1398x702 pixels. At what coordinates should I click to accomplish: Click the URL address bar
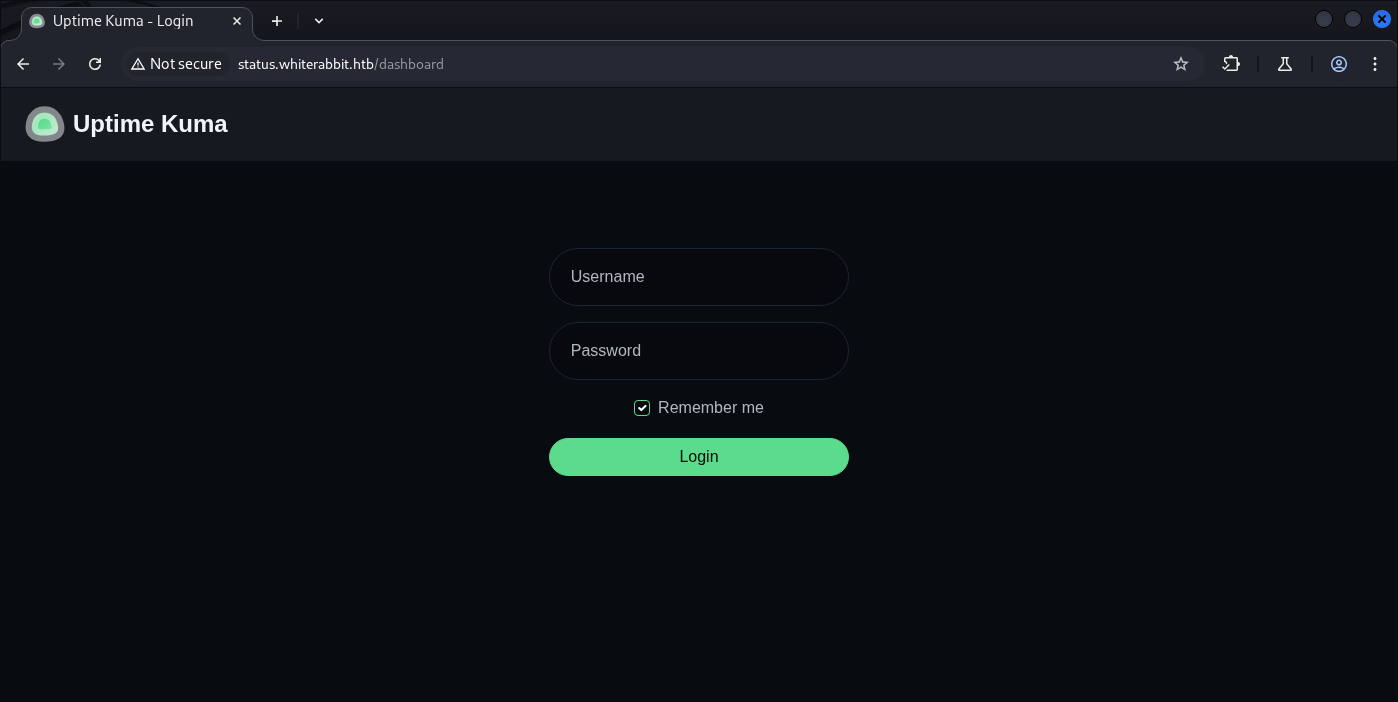700,64
